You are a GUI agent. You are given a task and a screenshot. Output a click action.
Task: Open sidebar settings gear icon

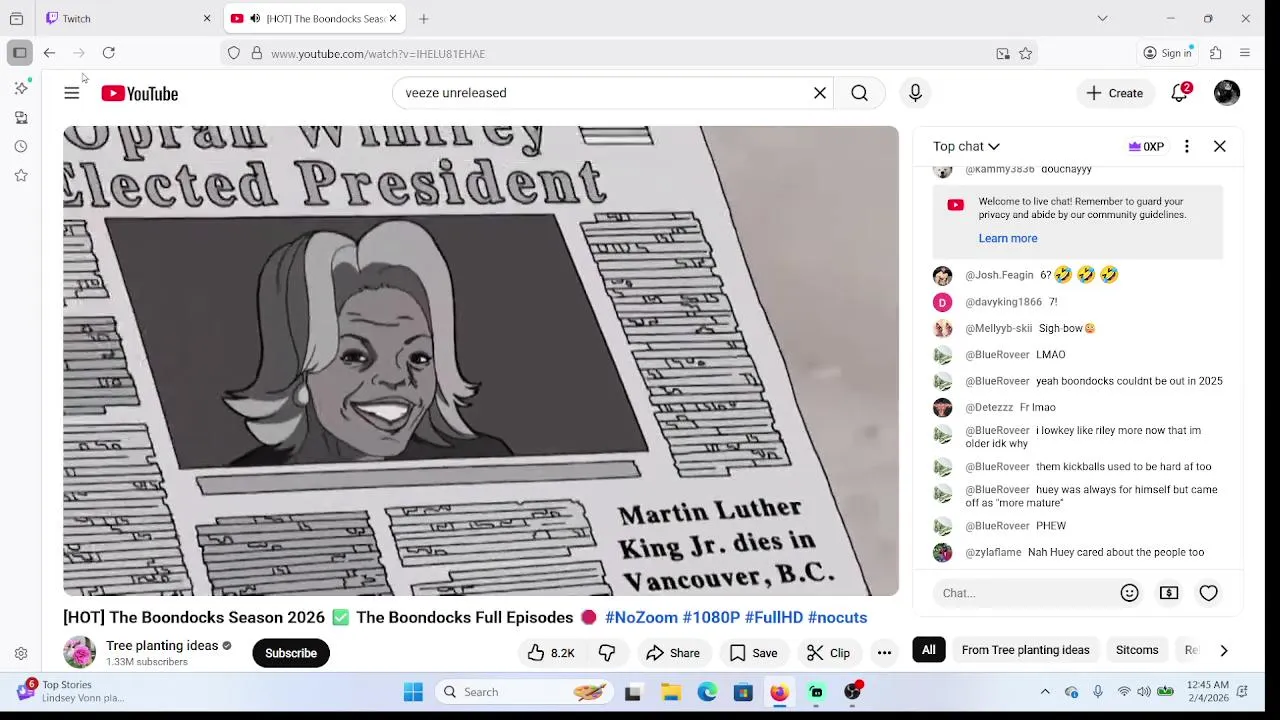click(21, 654)
